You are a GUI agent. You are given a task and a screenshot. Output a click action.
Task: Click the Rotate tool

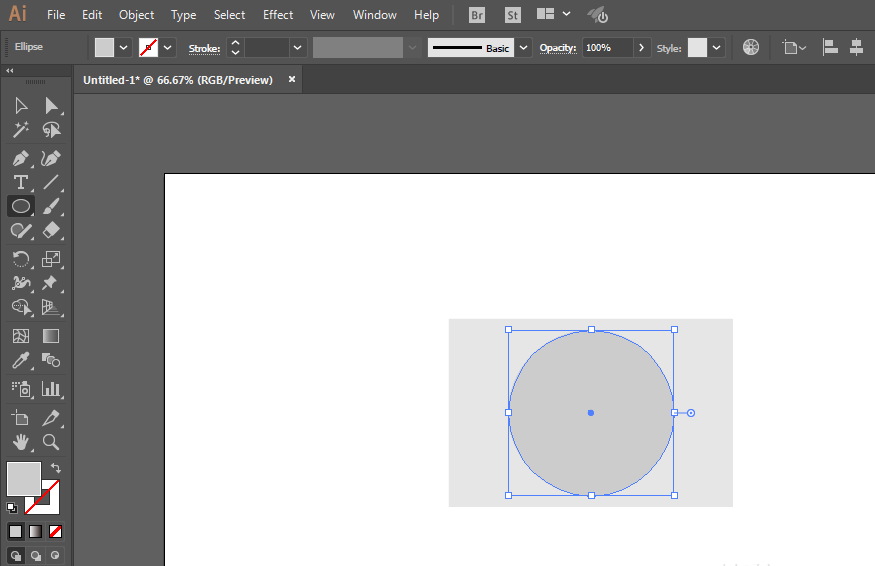click(x=20, y=259)
